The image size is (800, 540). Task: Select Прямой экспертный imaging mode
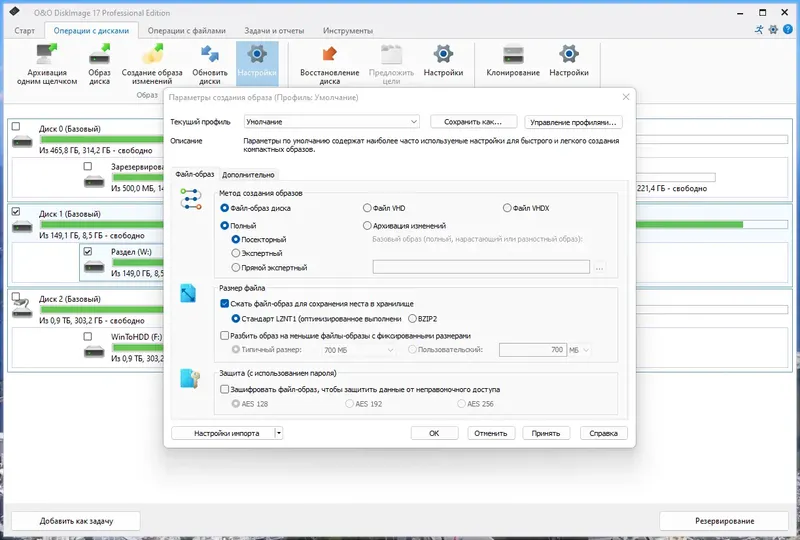point(235,267)
